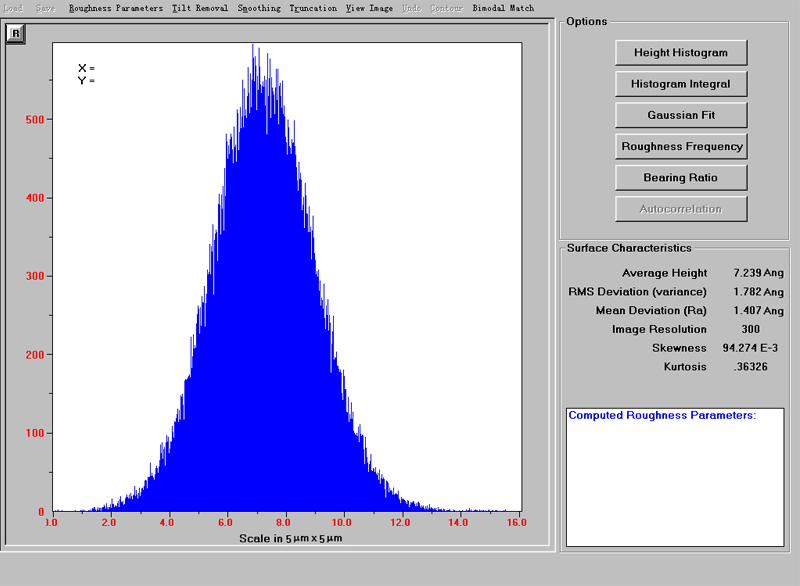
Task: Show the Height Histogram
Action: pos(681,53)
